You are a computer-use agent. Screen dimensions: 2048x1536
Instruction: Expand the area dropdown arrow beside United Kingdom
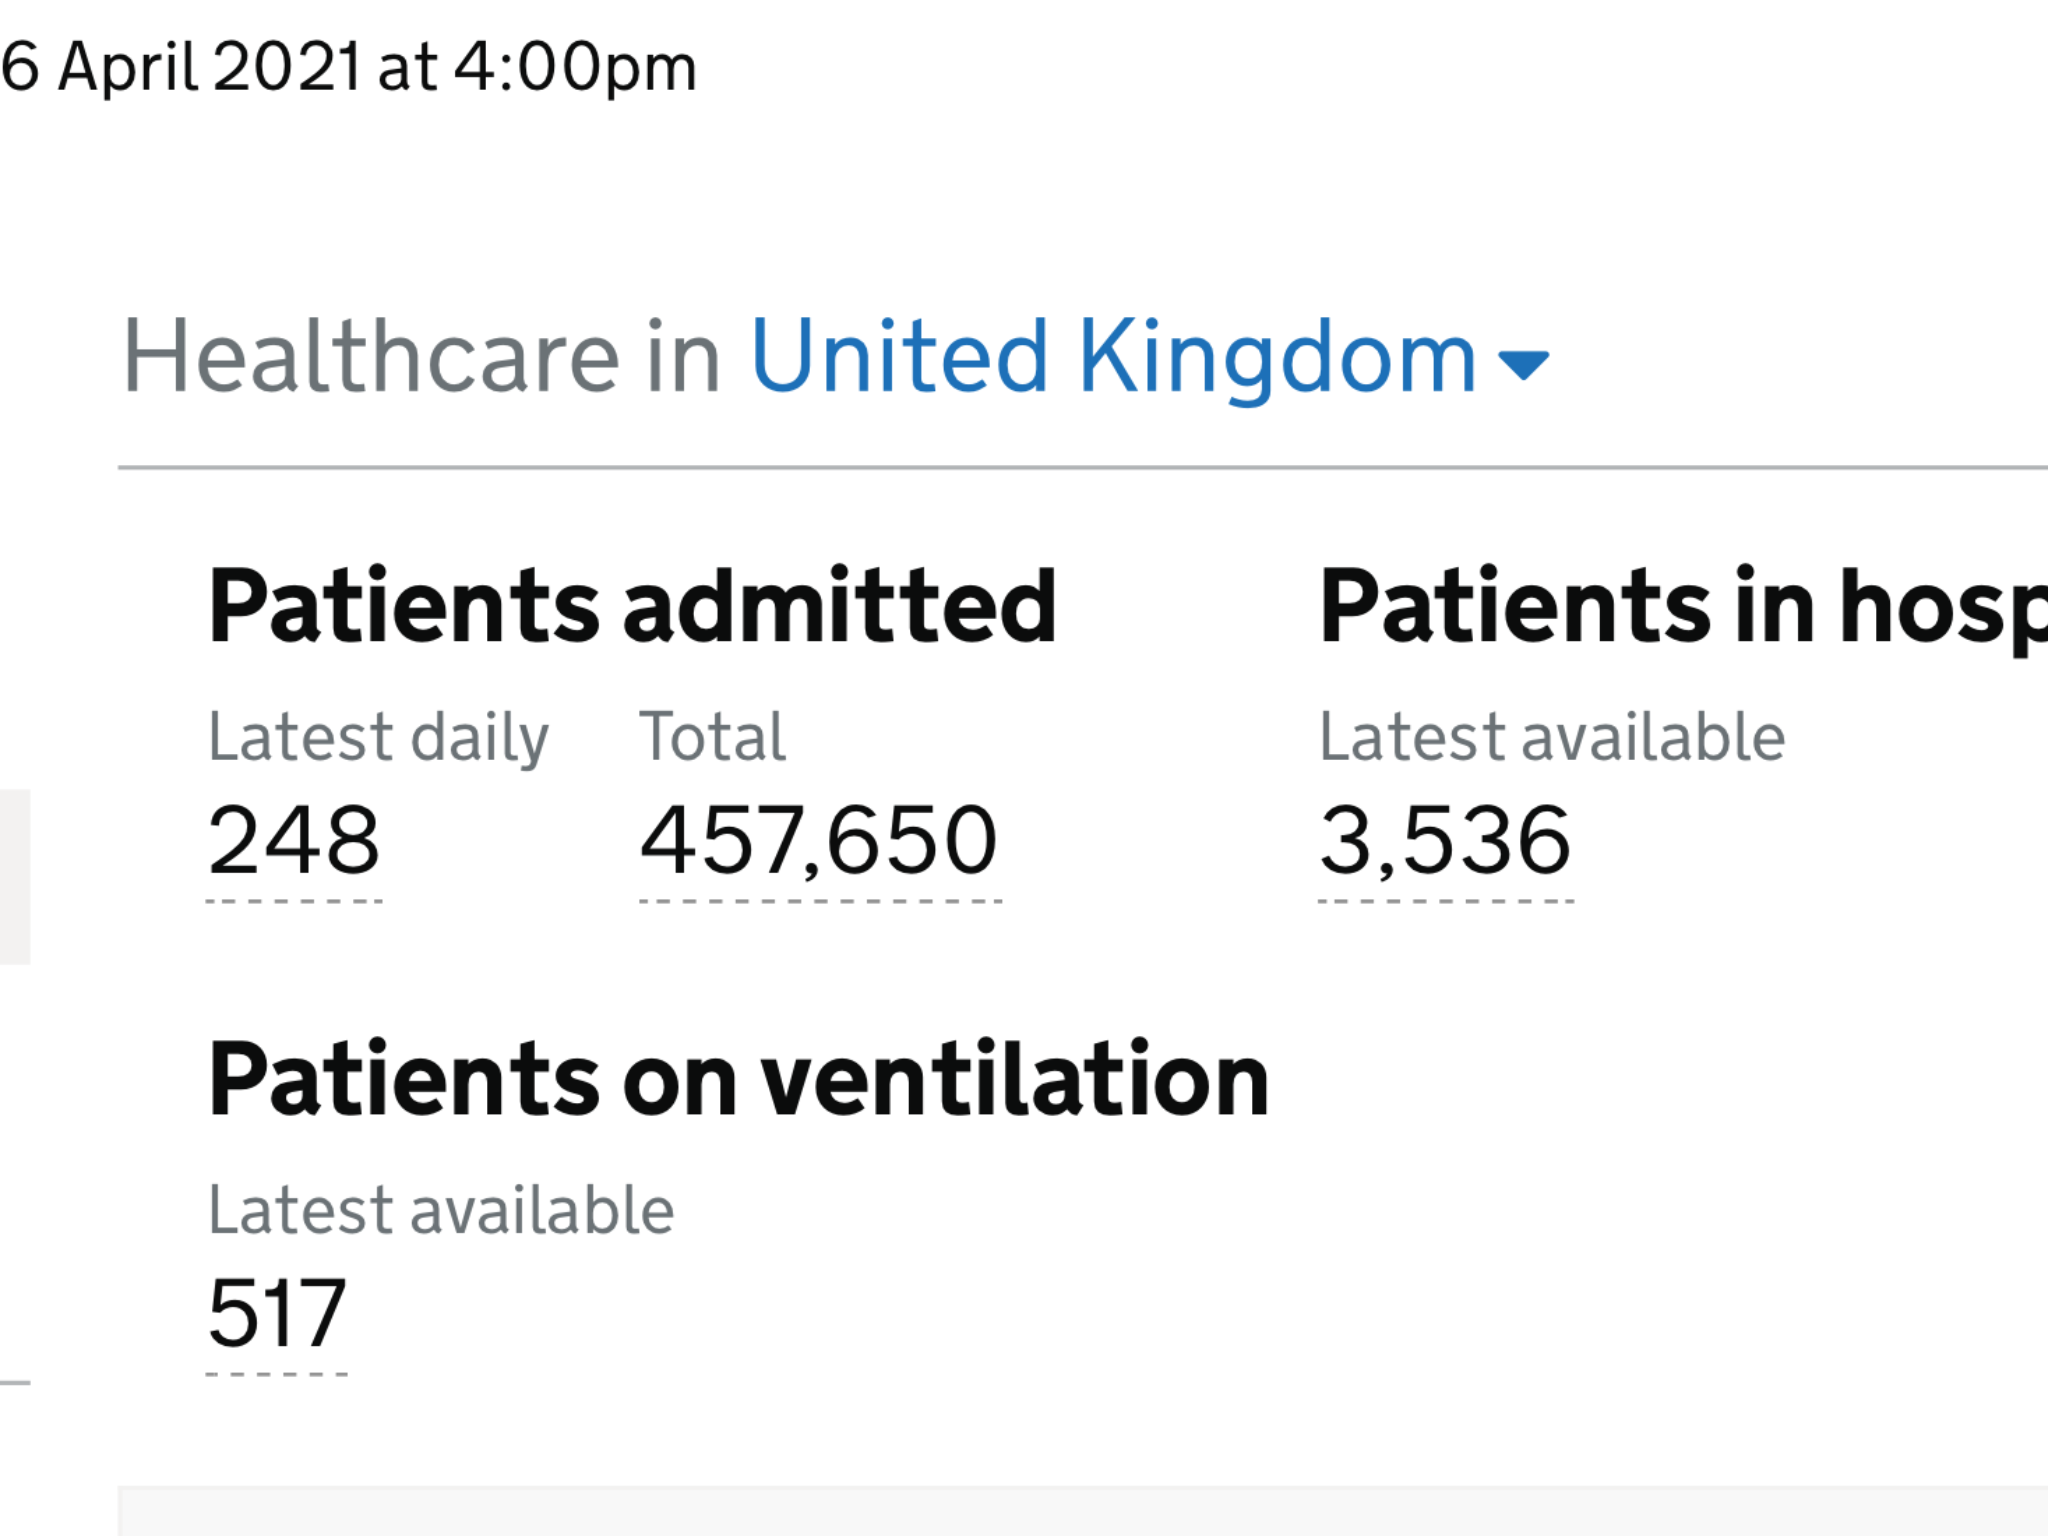tap(1523, 365)
